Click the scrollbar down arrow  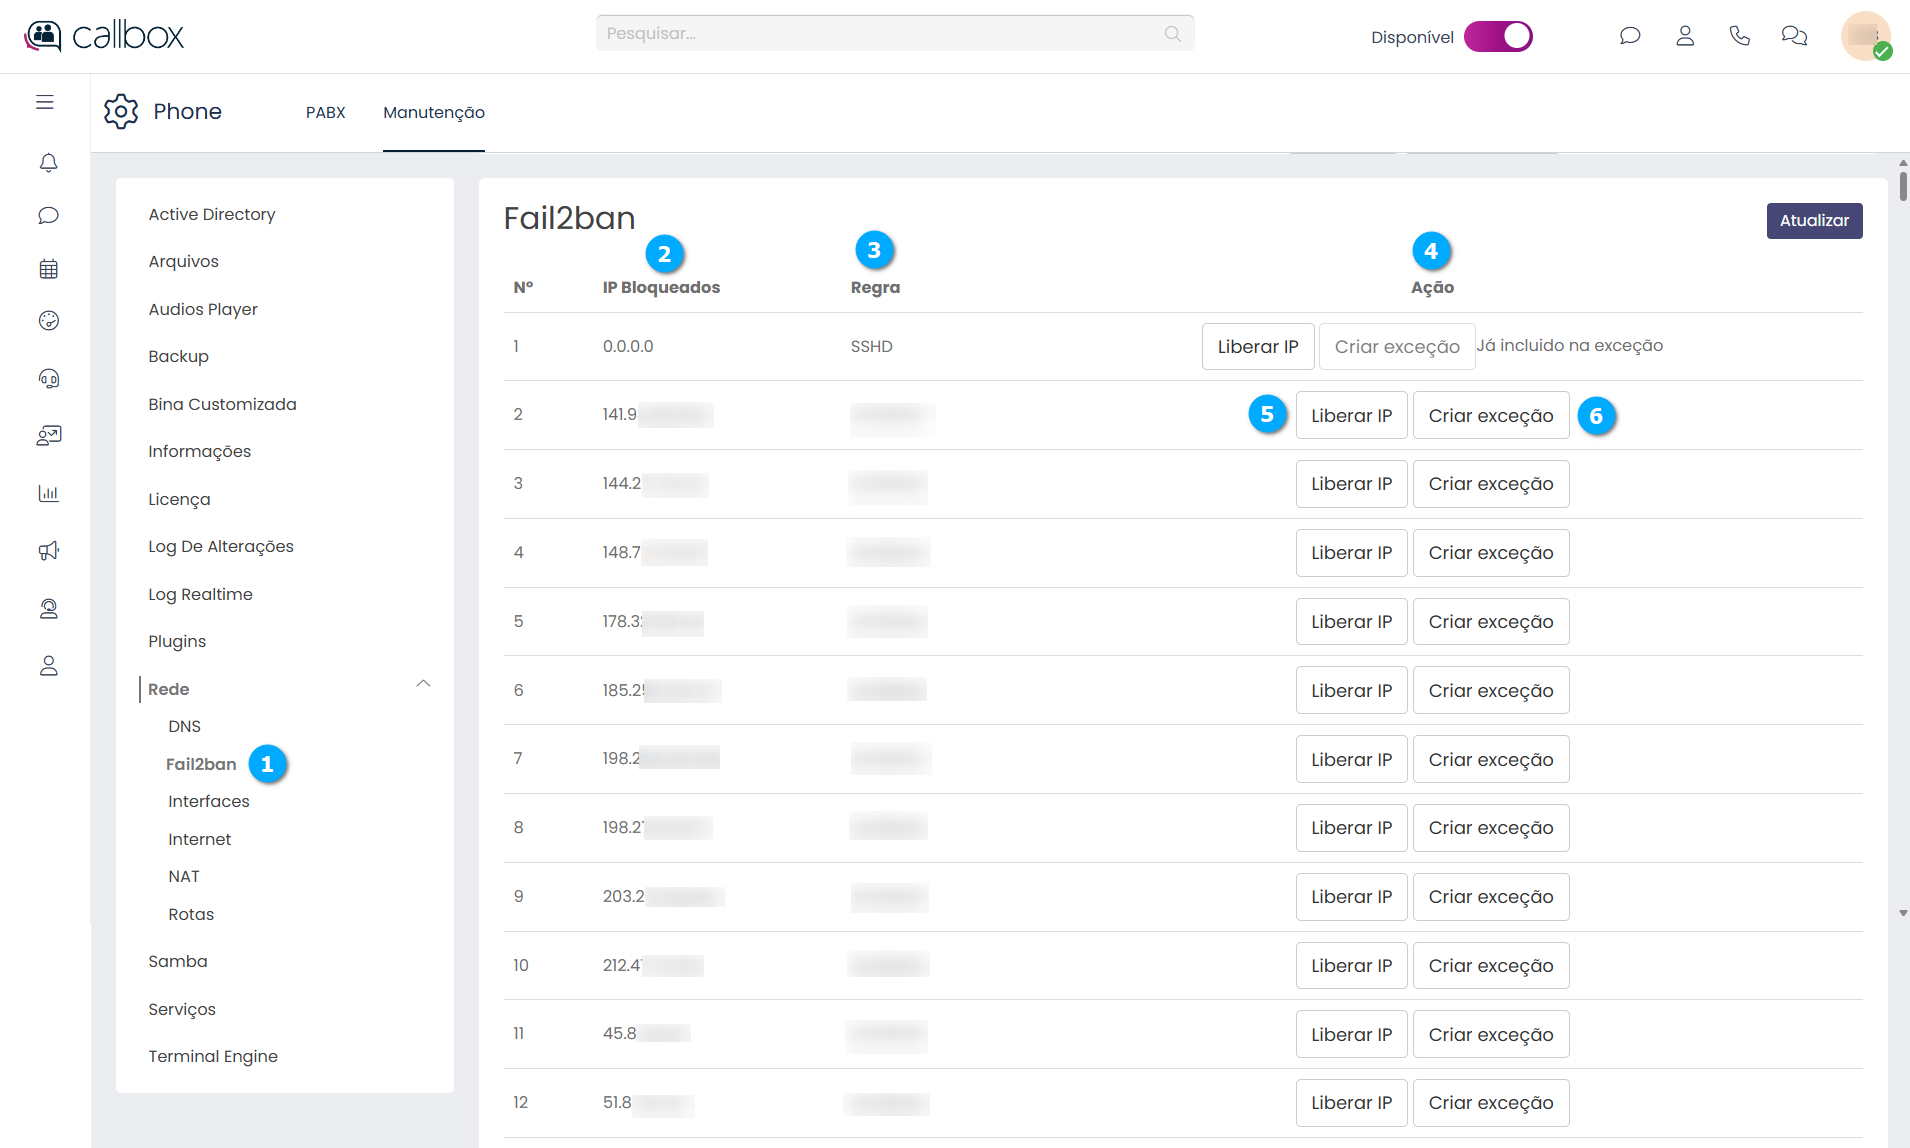point(1902,913)
